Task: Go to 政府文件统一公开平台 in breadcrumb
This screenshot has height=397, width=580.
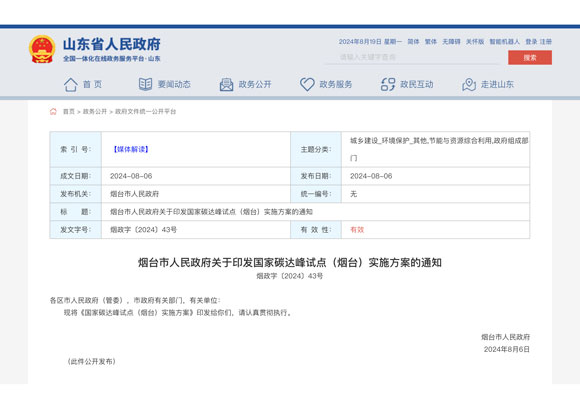Action: [x=145, y=111]
